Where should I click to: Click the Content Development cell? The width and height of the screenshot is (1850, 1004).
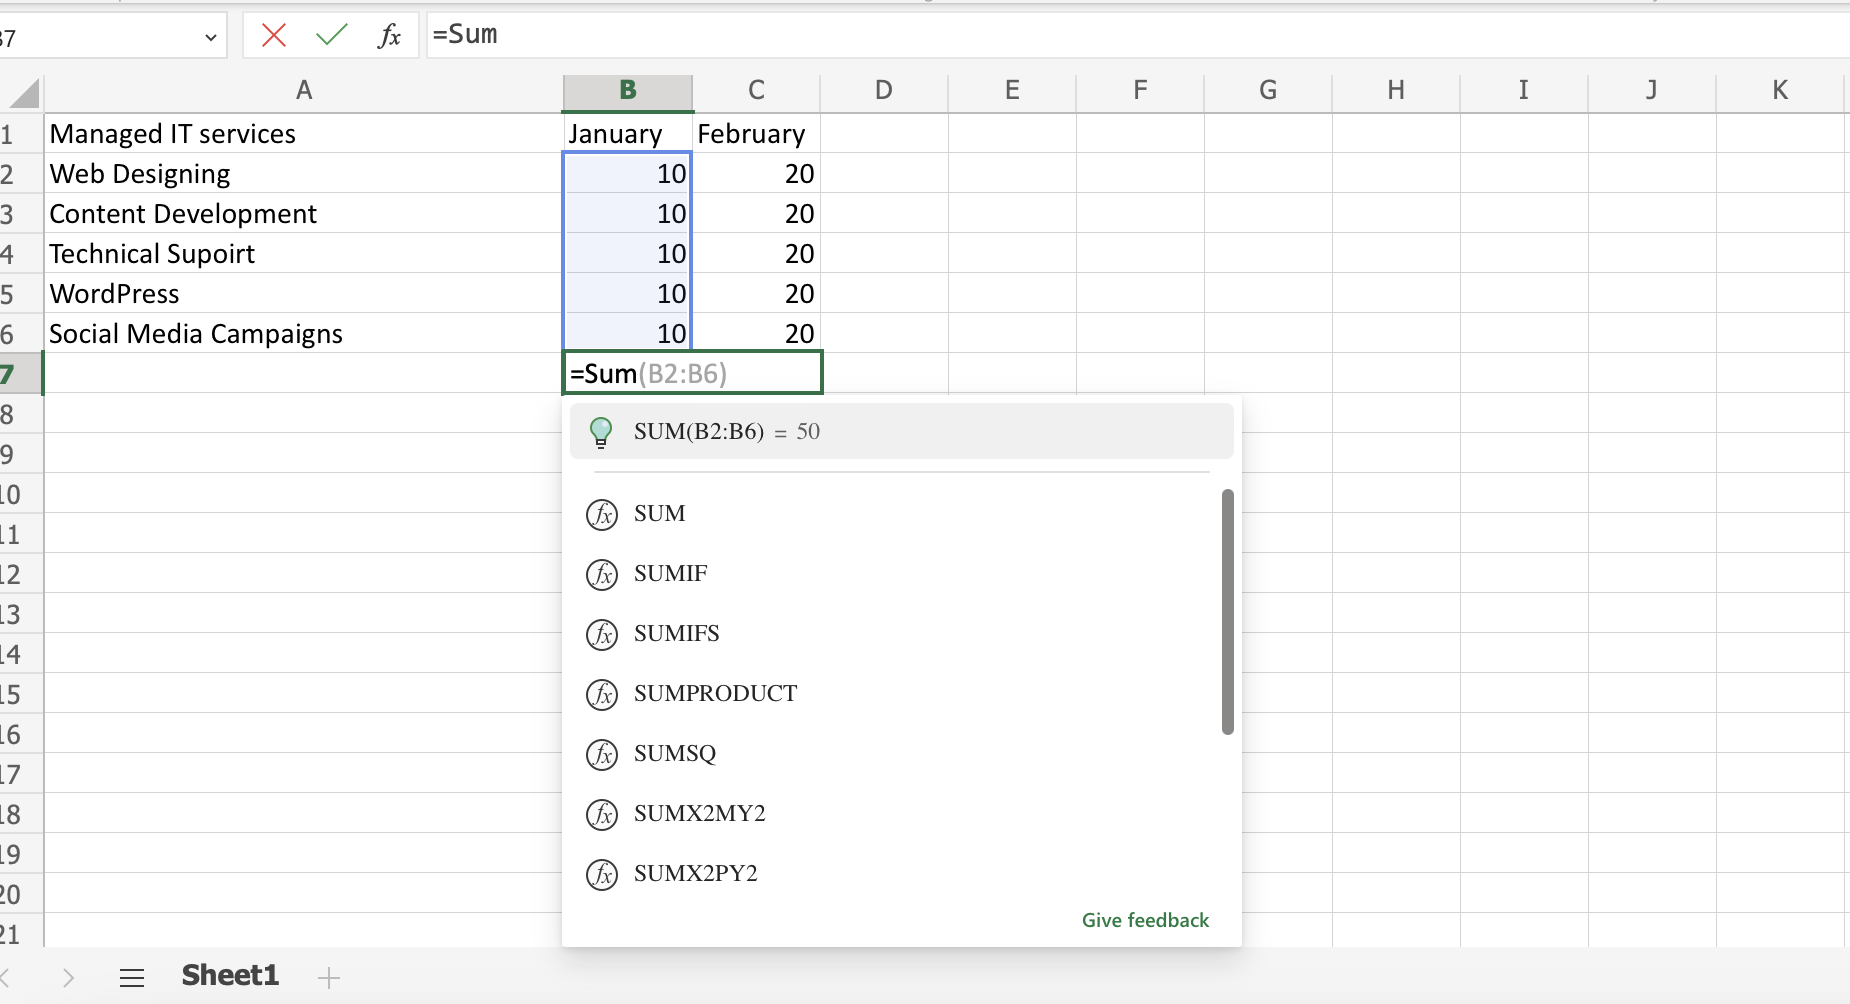pyautogui.click(x=304, y=213)
